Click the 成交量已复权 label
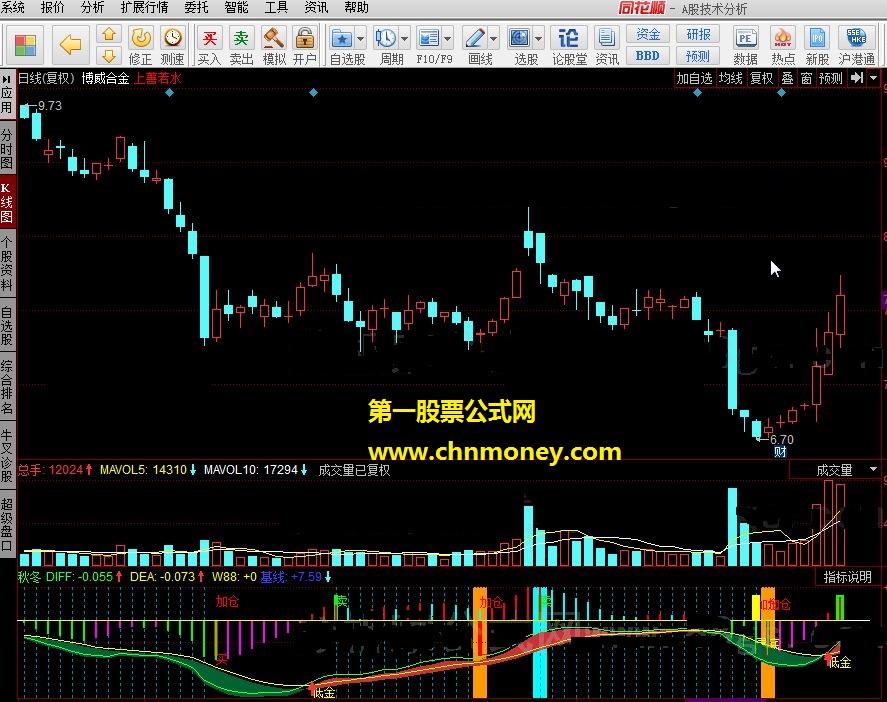887x702 pixels. (x=354, y=470)
